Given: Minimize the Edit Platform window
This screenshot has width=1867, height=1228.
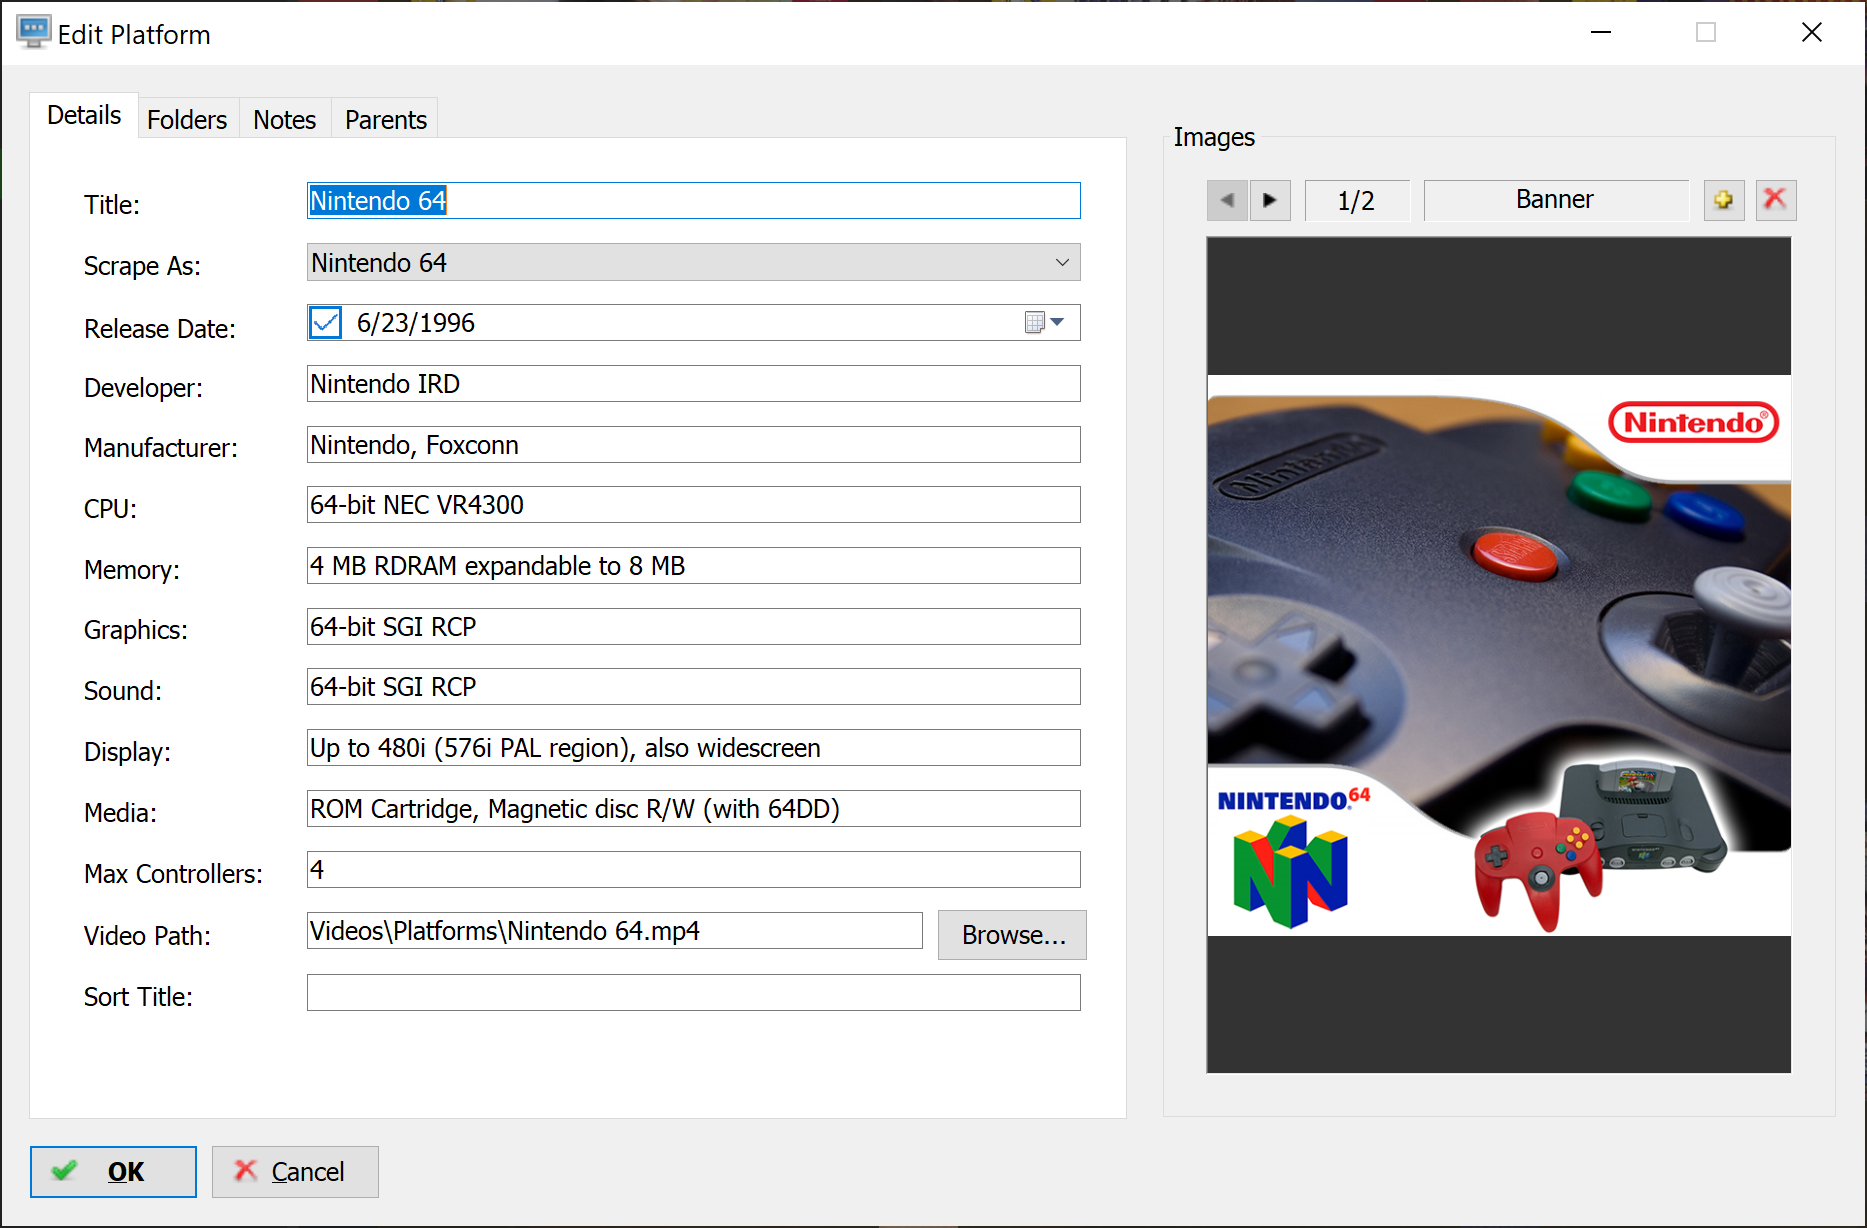Looking at the screenshot, I should 1601,33.
